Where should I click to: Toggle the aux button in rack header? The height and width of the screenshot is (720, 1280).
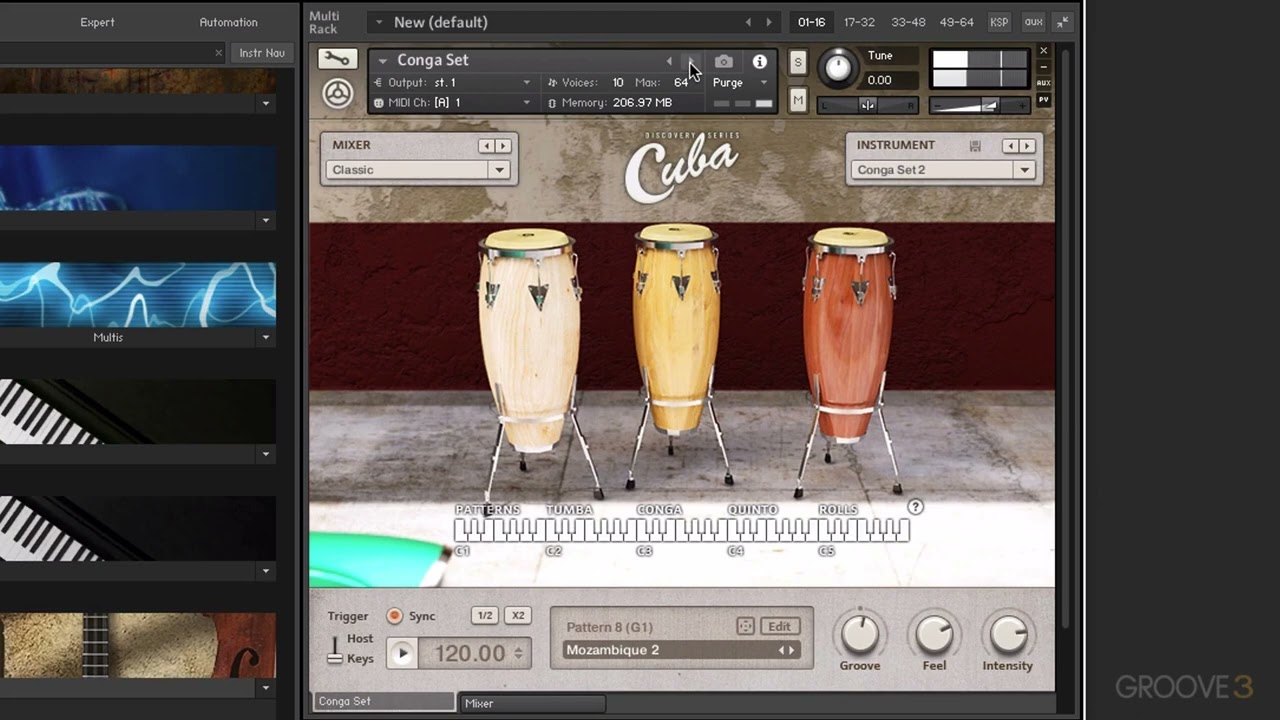point(1034,22)
